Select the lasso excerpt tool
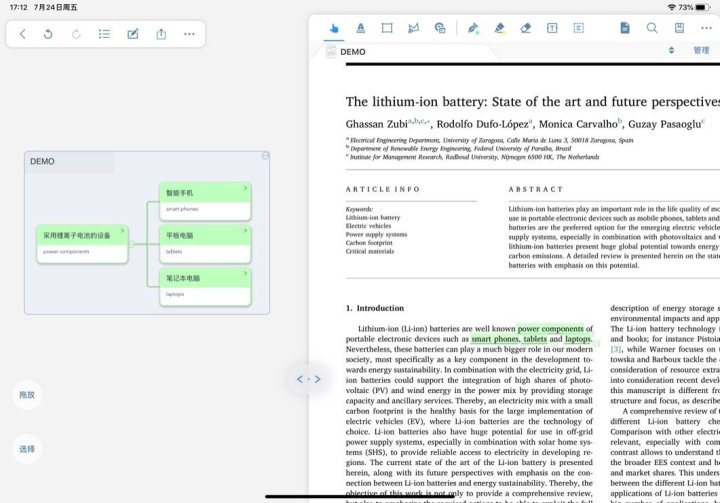Viewport: 720px width, 503px height. pyautogui.click(x=413, y=28)
